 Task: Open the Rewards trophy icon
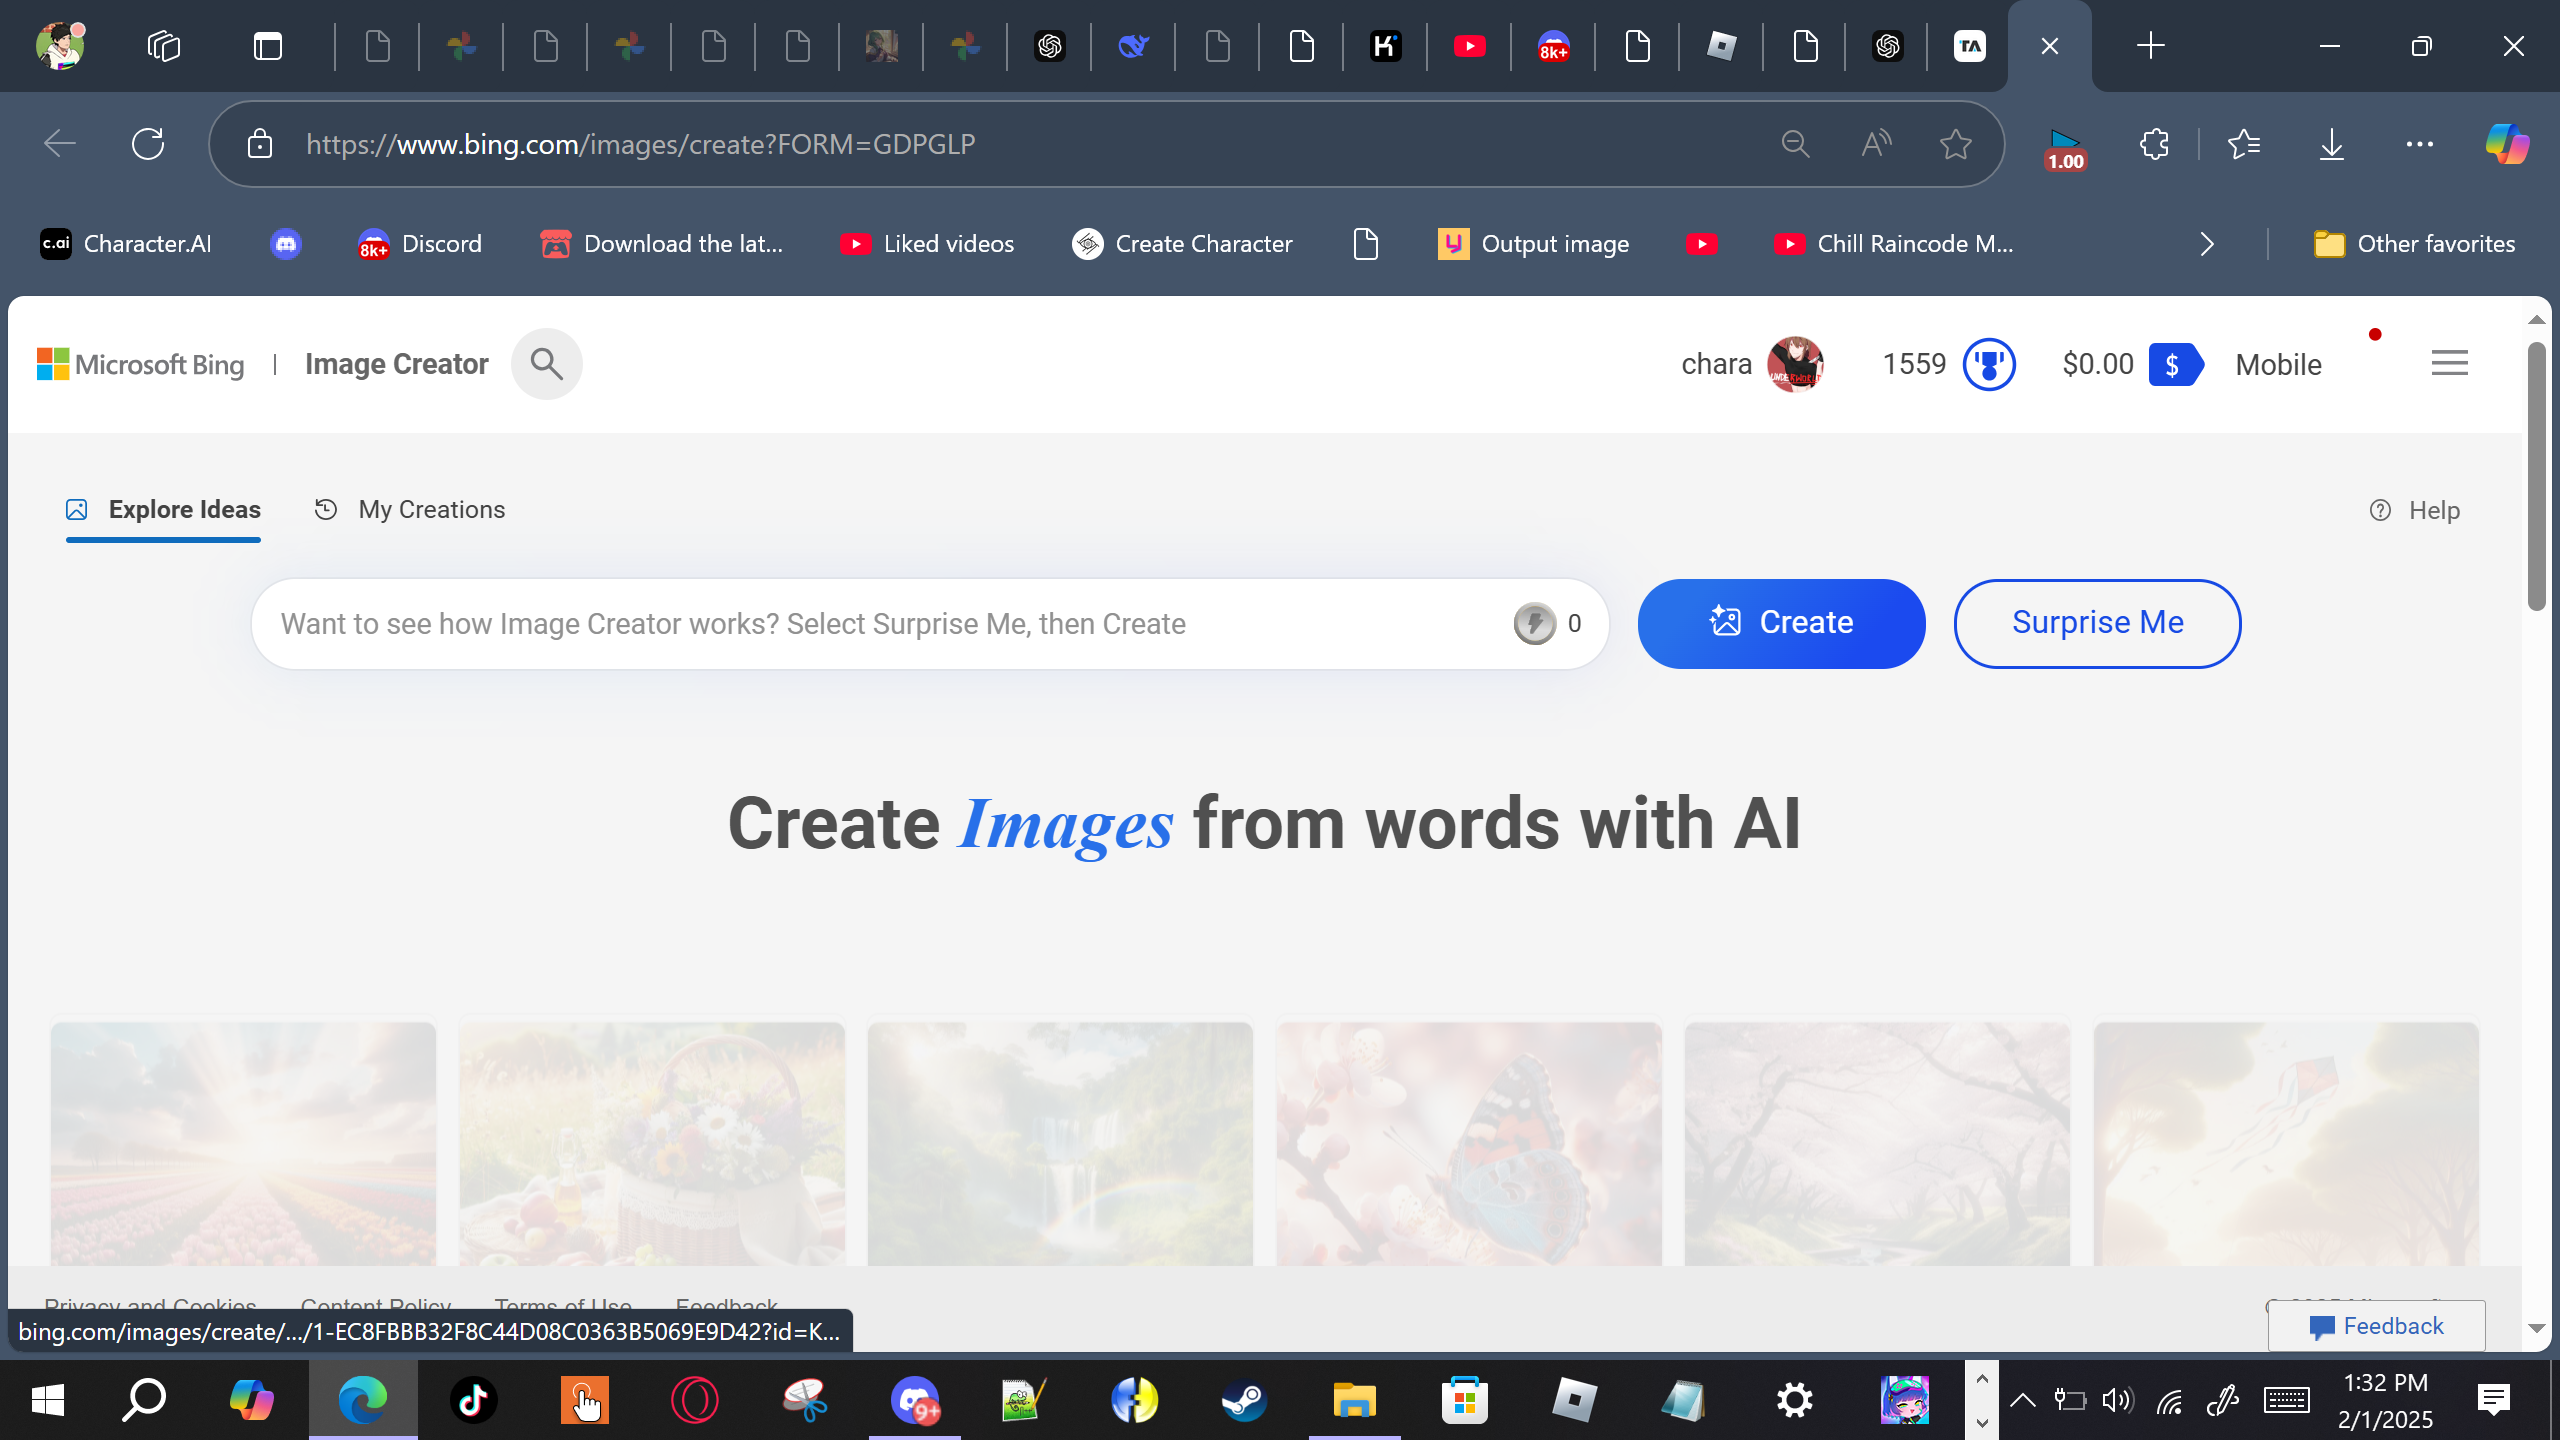pyautogui.click(x=1988, y=365)
